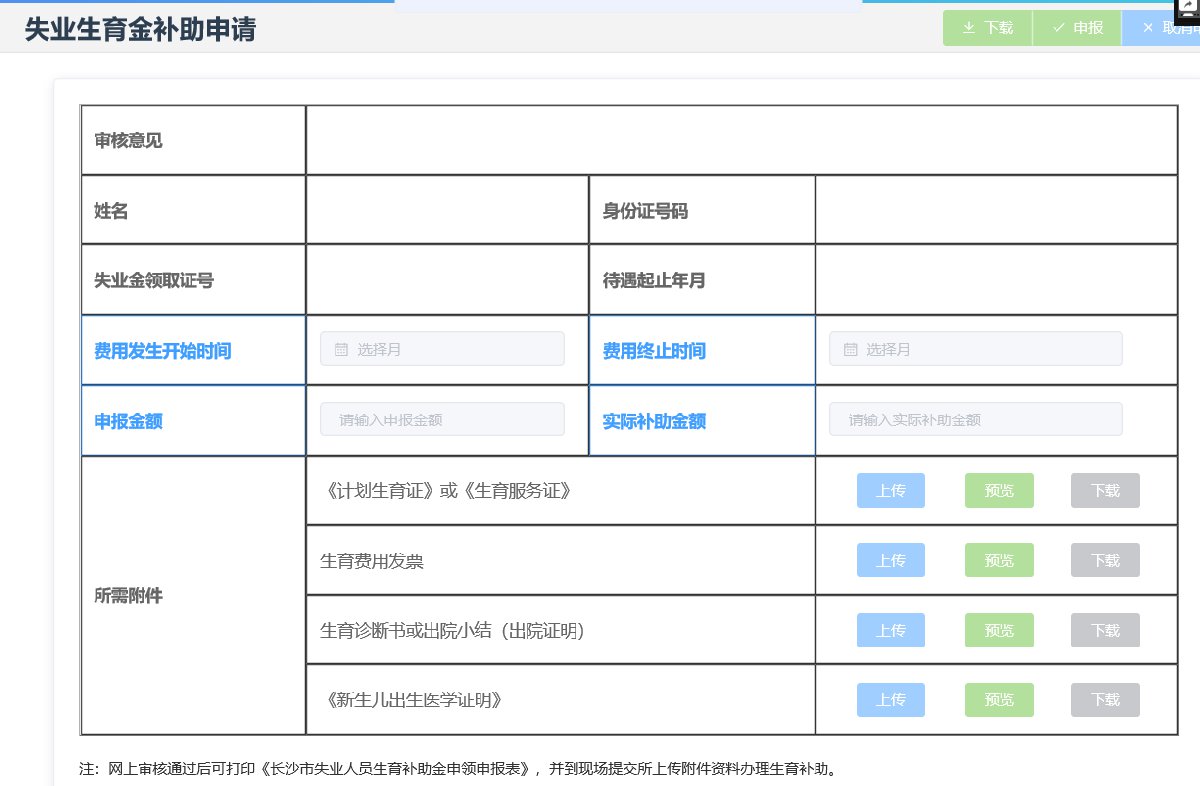Focus the 申报金额 input field
This screenshot has height=786, width=1200.
click(442, 420)
